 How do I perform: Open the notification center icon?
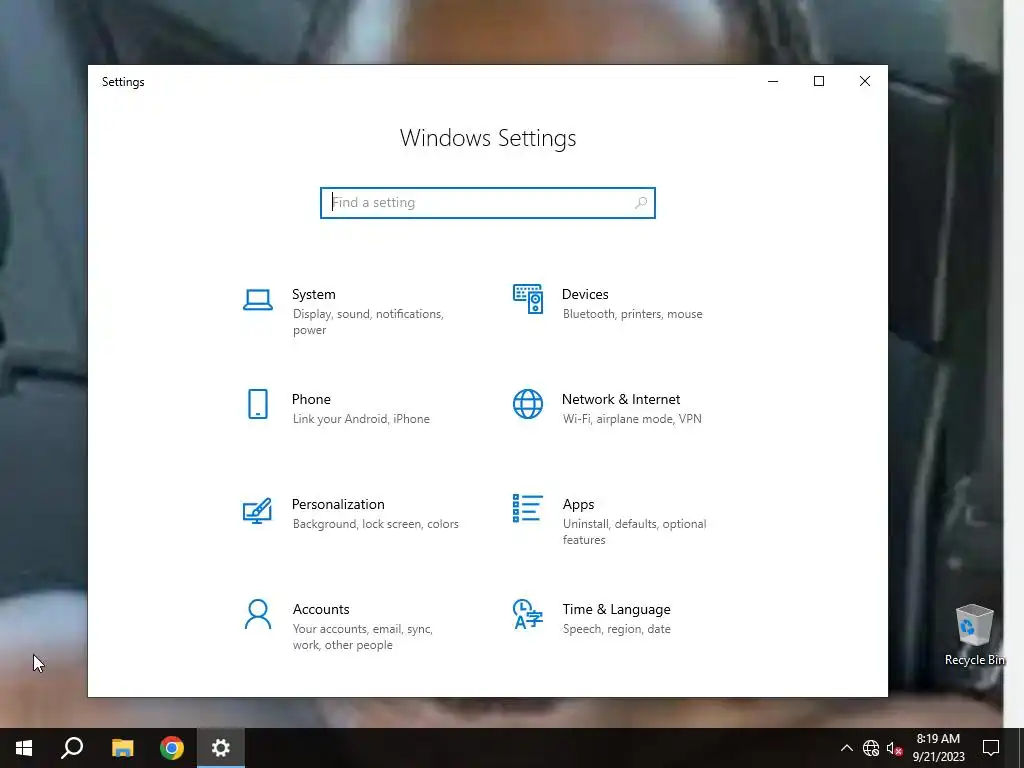coord(991,748)
